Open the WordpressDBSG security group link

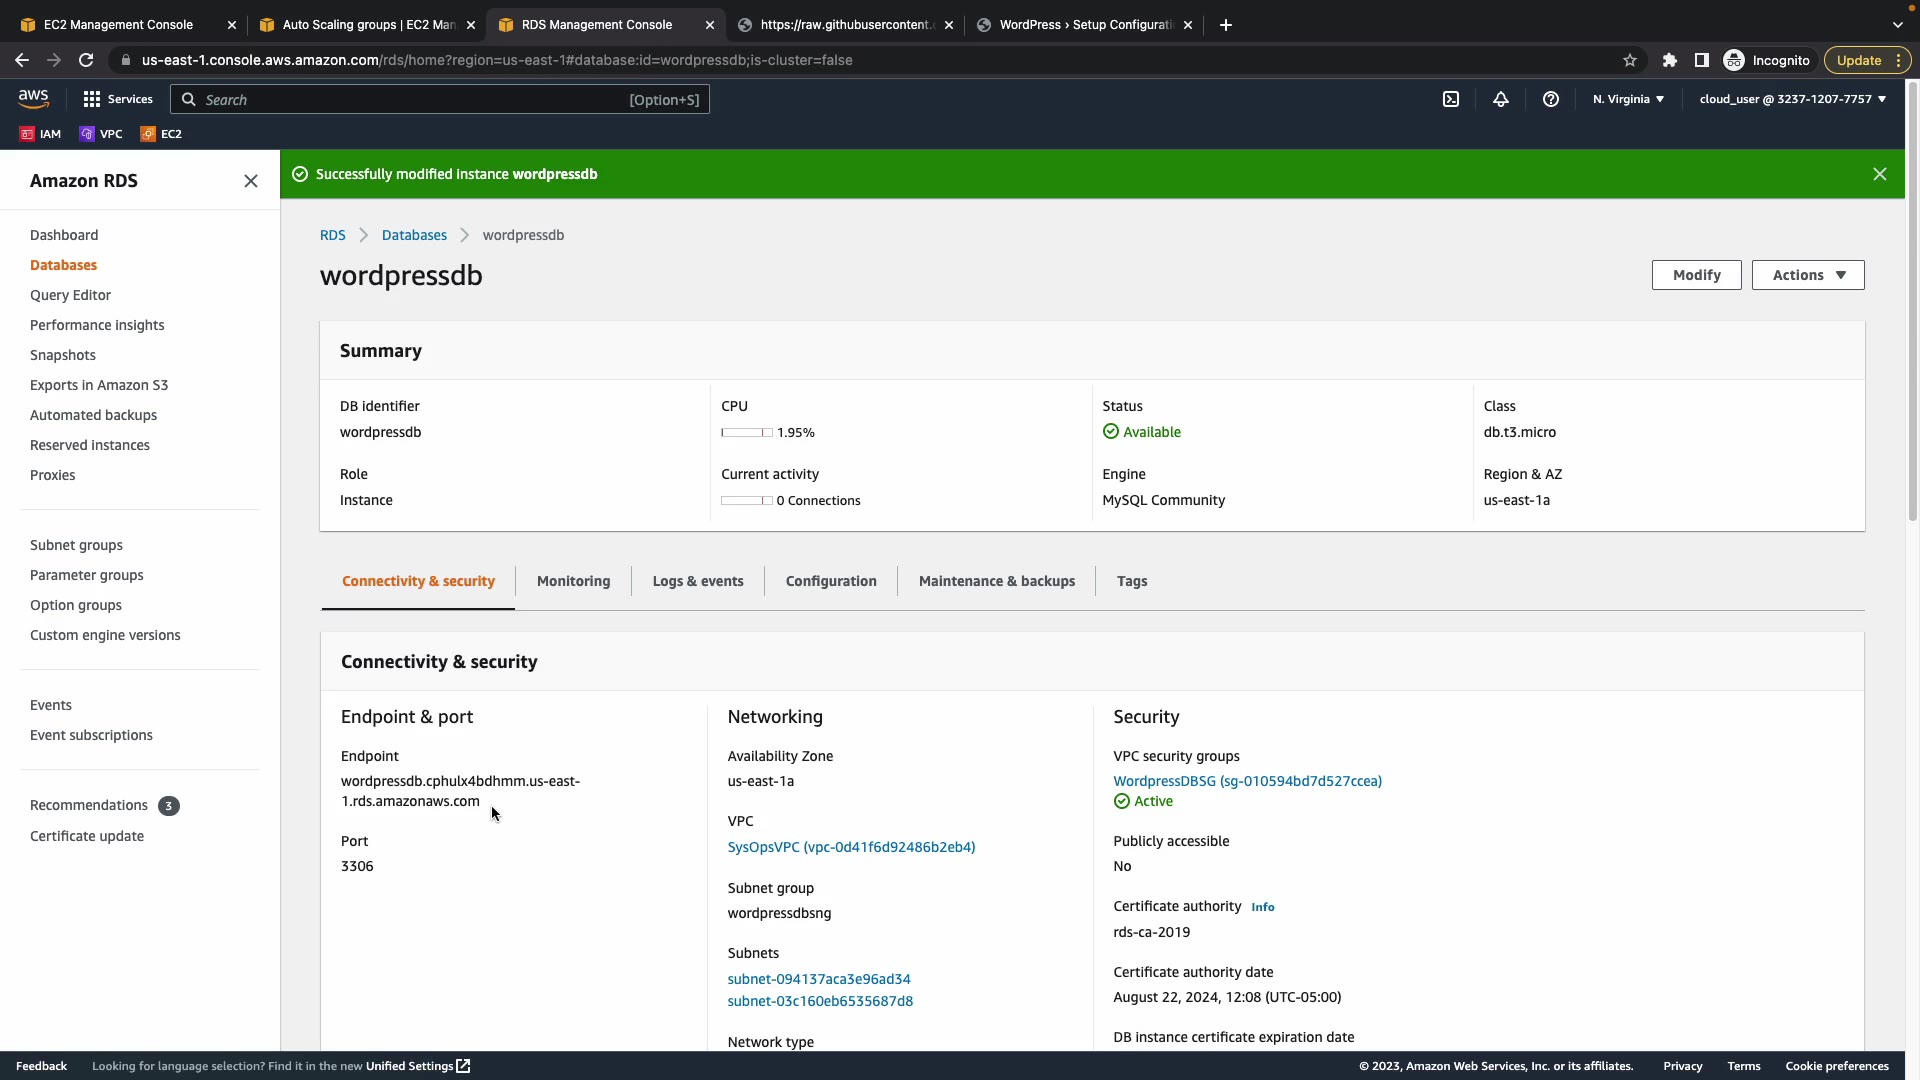(x=1247, y=781)
